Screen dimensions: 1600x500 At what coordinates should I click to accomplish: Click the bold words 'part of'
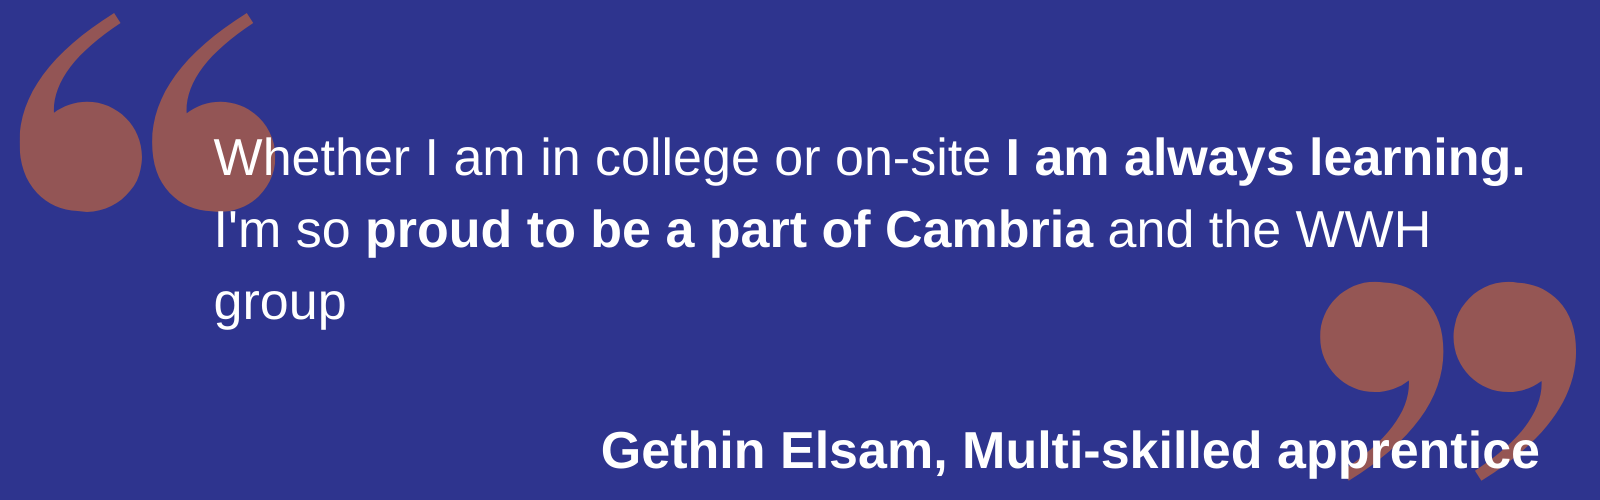pyautogui.click(x=789, y=232)
